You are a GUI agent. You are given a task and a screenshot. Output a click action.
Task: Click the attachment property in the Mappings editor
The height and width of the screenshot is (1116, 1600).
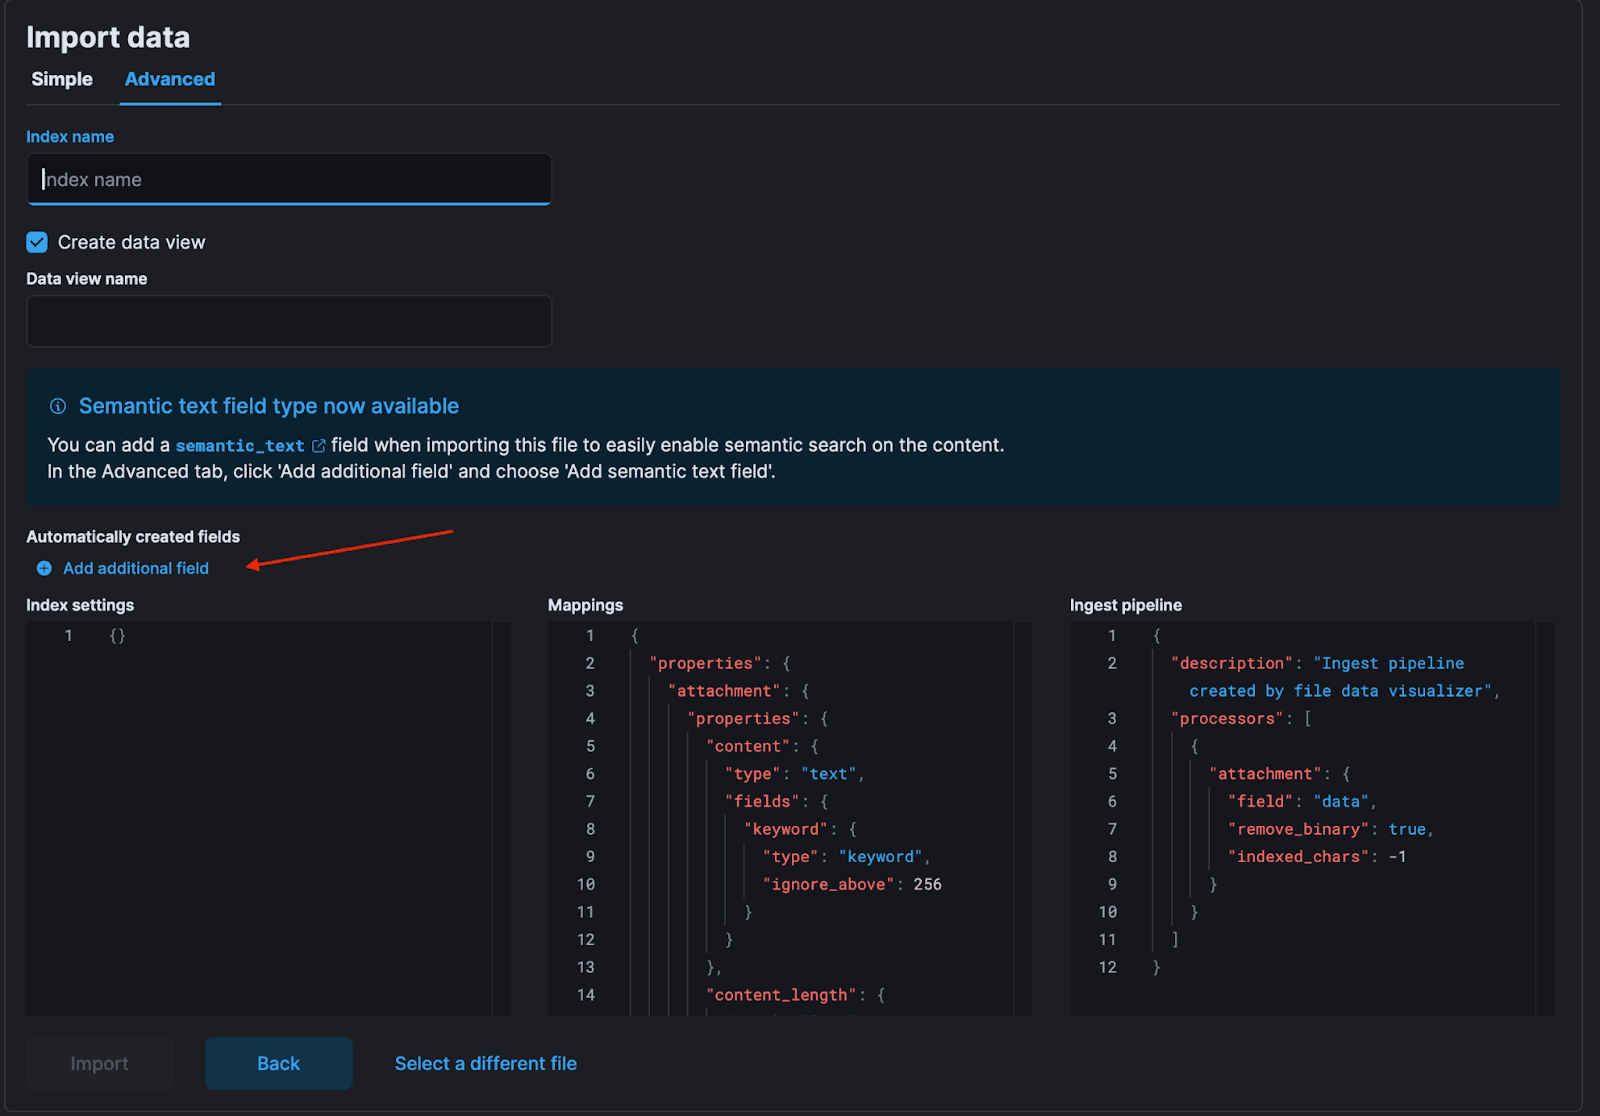(724, 690)
